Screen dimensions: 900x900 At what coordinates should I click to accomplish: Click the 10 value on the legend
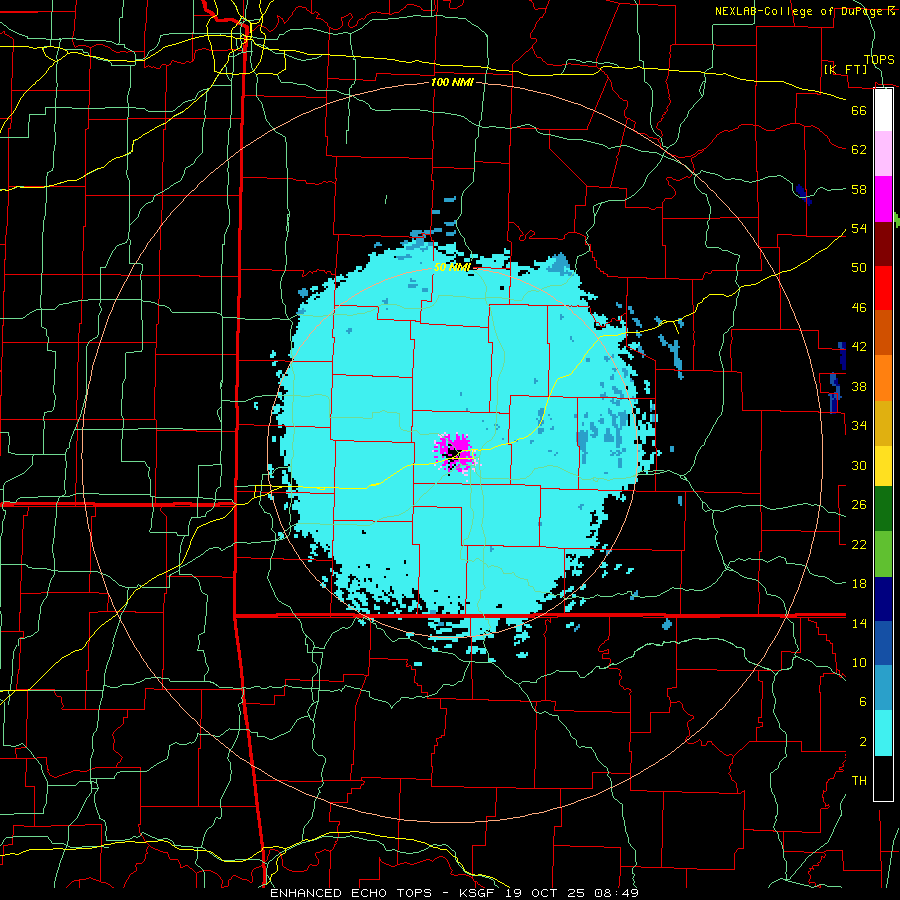click(859, 662)
